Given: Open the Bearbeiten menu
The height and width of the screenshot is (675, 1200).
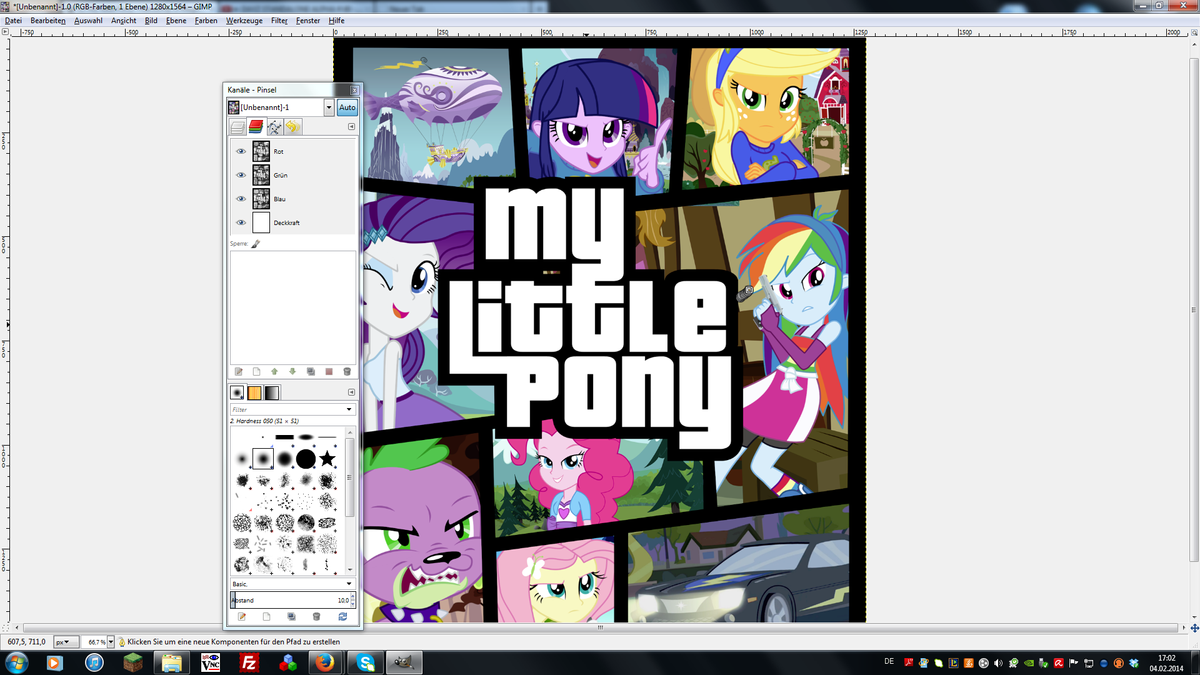Looking at the screenshot, I should point(48,20).
